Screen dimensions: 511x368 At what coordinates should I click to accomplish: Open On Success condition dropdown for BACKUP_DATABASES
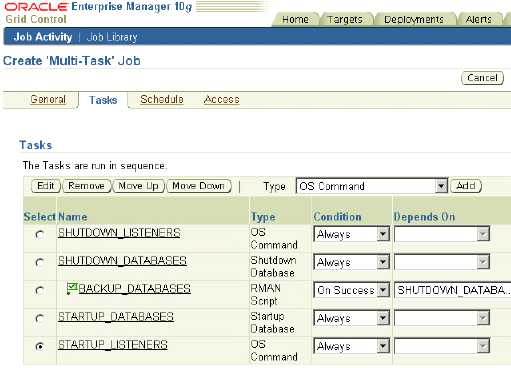click(351, 290)
